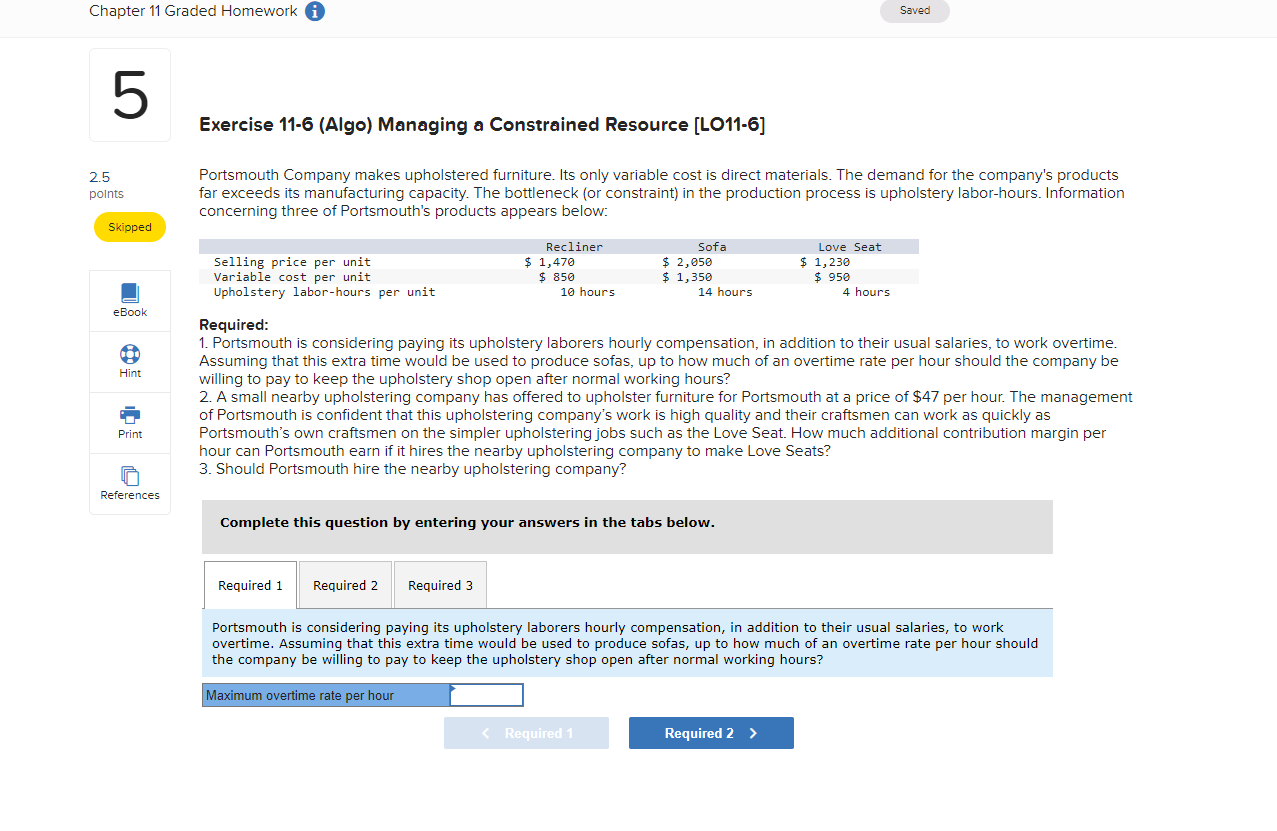Screen dimensions: 1277x831
Task: Click the Required: bold label
Action: tap(234, 325)
